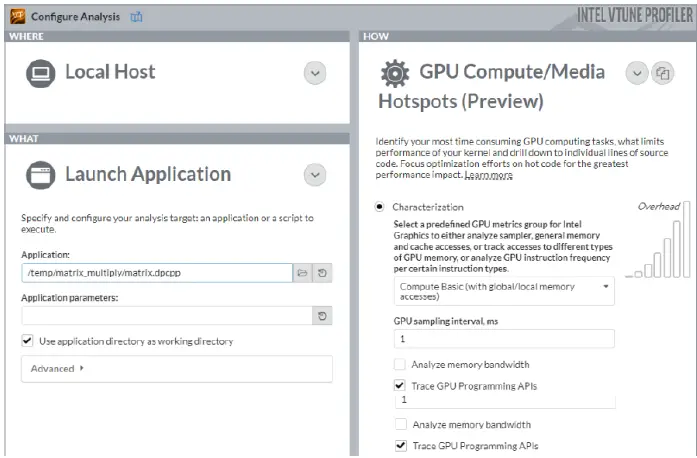The width and height of the screenshot is (697, 458).
Task: Click the gear icon beside GPU Compute/Media Hotspots
Action: (x=395, y=73)
